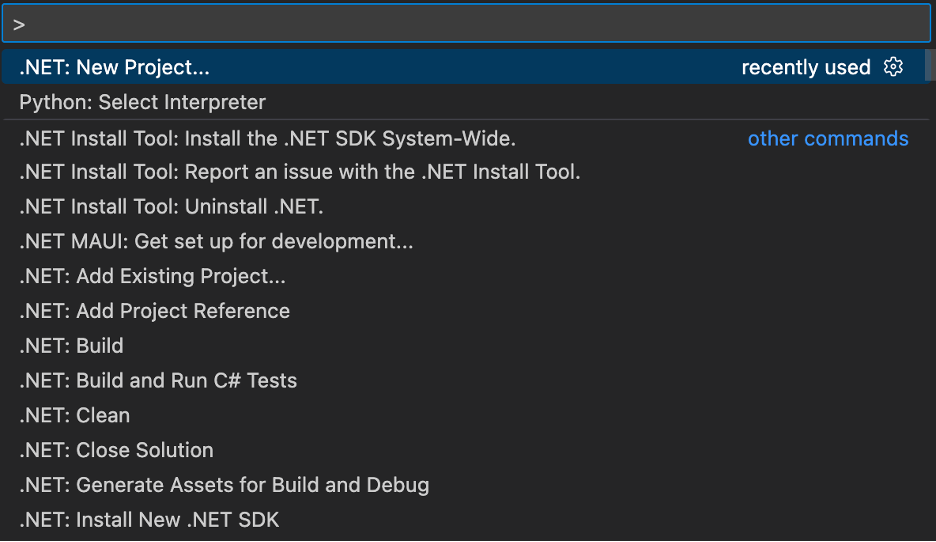Image resolution: width=936 pixels, height=542 pixels.
Task: Open keybinding settings gear for .NET: New Project
Action: (x=893, y=67)
